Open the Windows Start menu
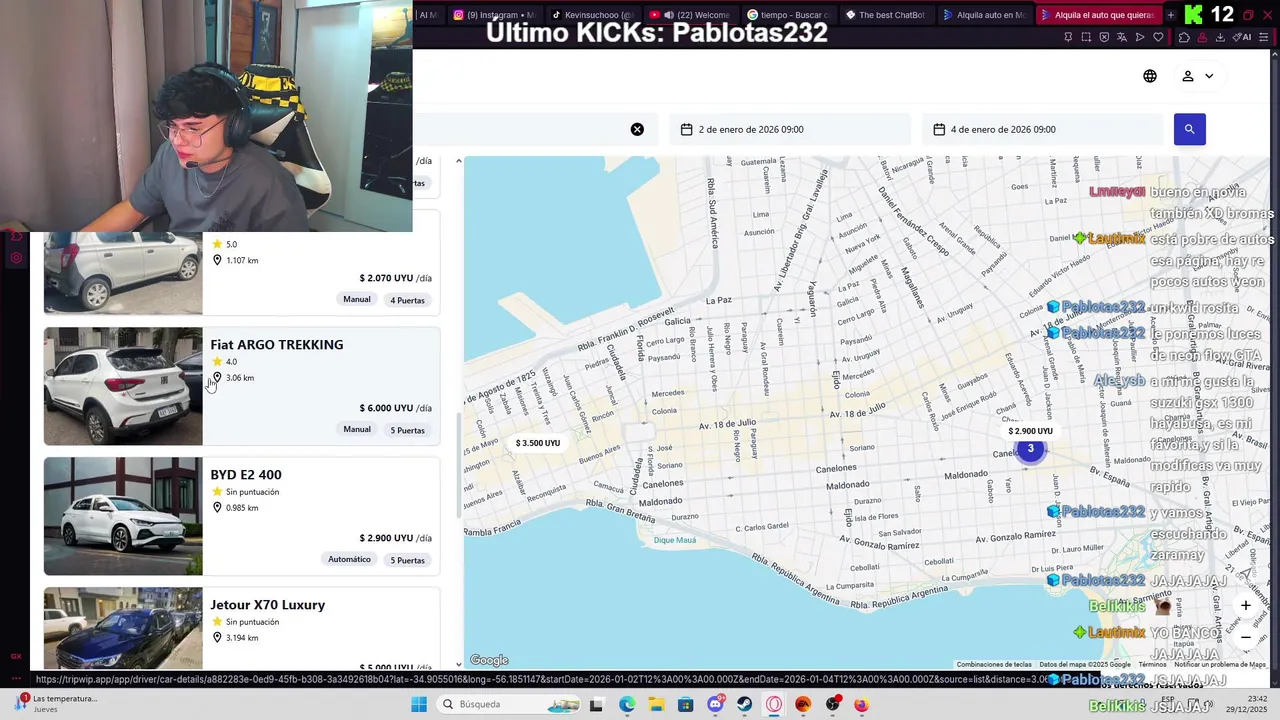Screen dimensions: 1280x720 tap(419, 704)
